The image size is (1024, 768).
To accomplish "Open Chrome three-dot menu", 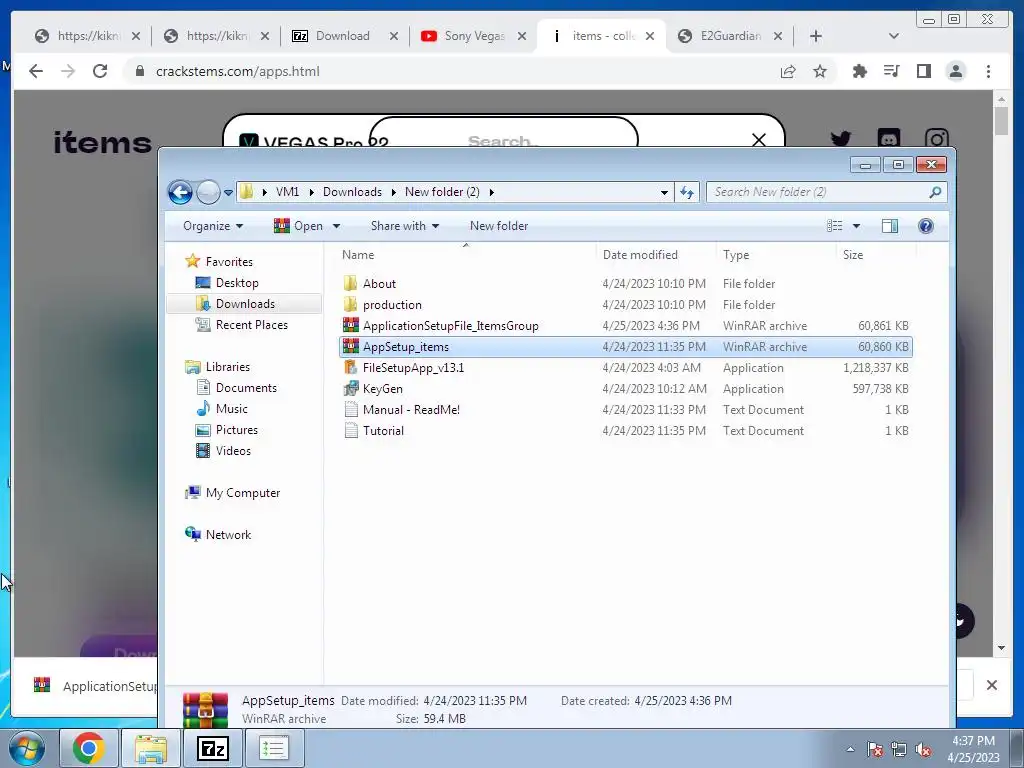I will coord(988,71).
